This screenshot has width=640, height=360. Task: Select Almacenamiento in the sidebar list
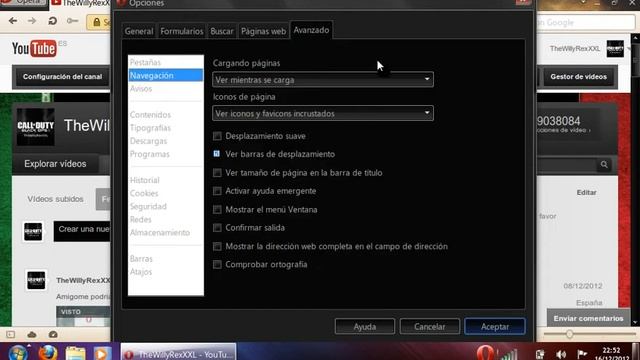click(165, 232)
